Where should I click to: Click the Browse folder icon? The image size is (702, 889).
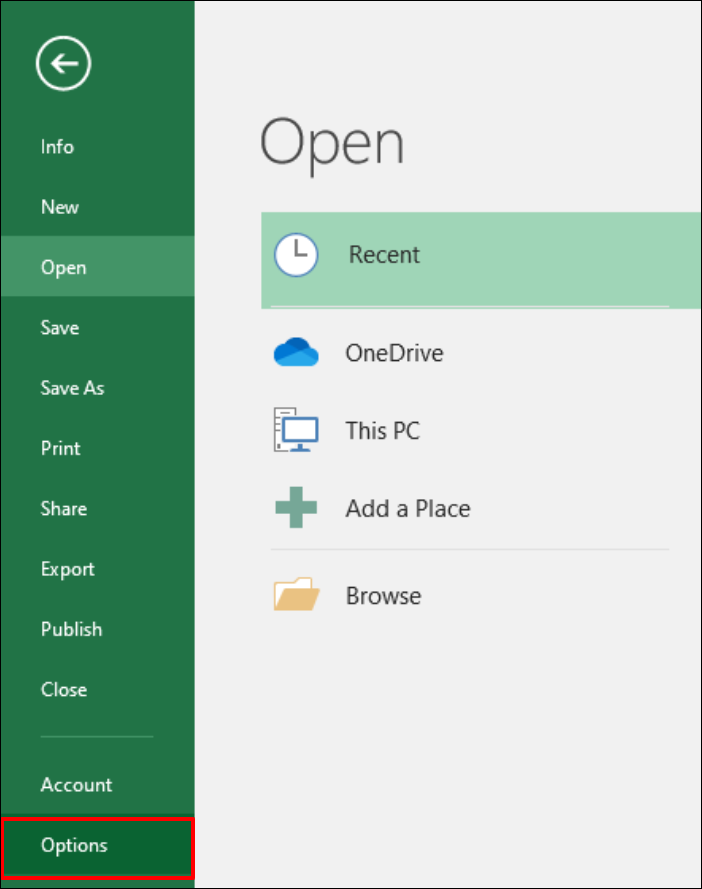296,595
